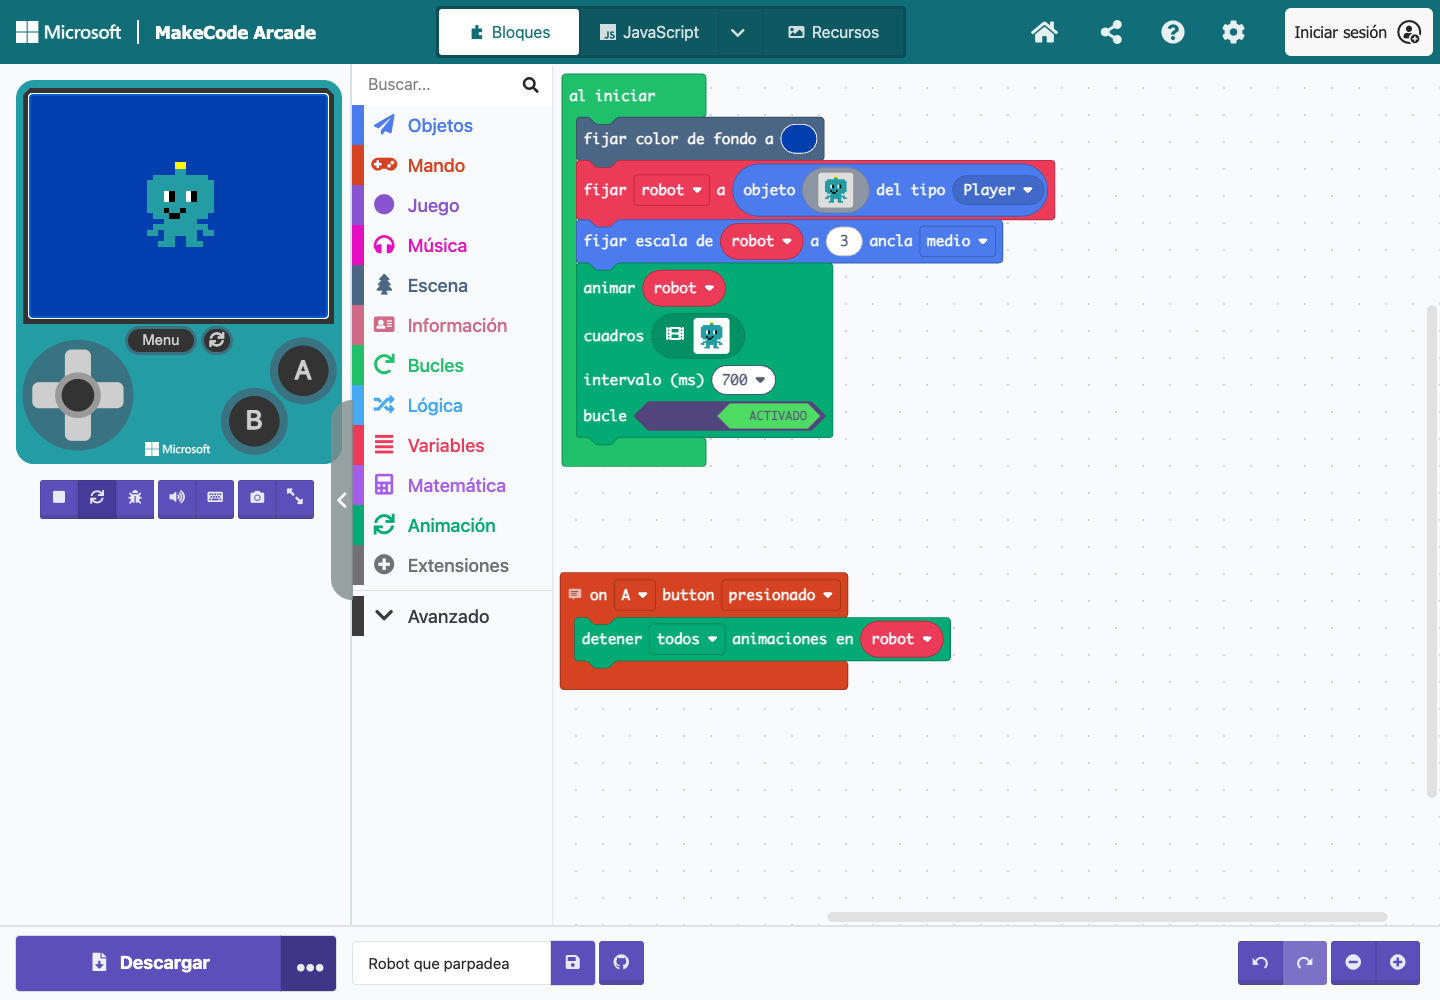1440x1000 pixels.
Task: Open the Extensiones category
Action: pos(452,565)
